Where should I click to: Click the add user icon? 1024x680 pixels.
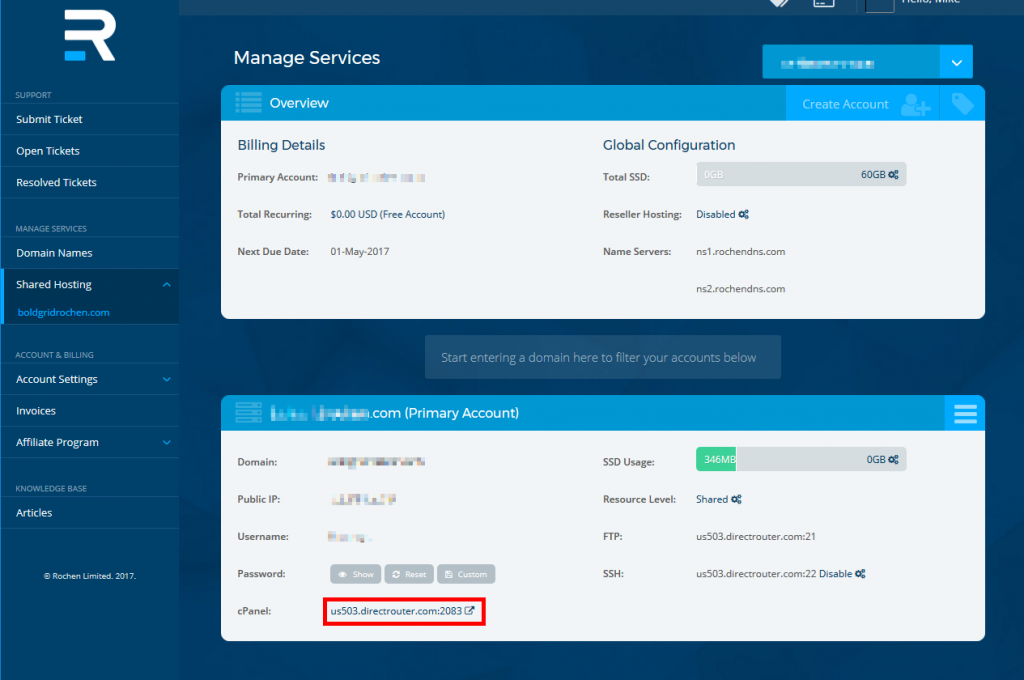(x=915, y=104)
